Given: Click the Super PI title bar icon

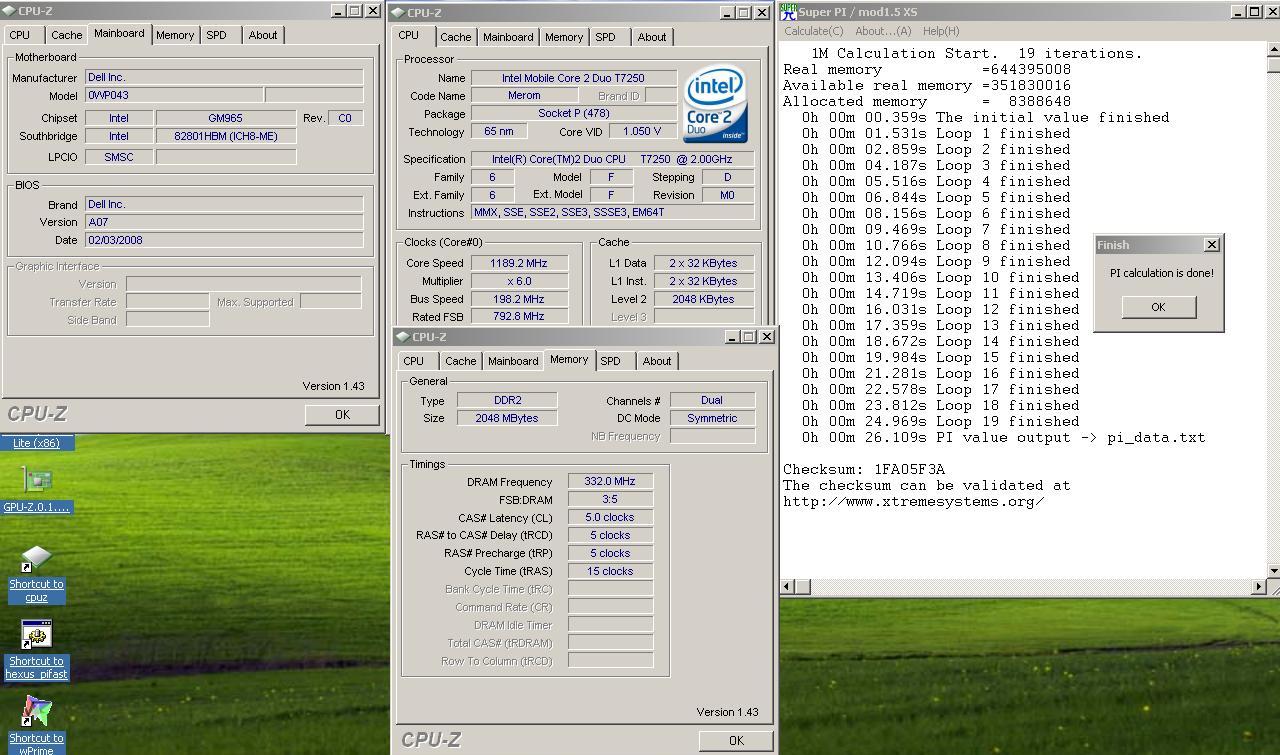Looking at the screenshot, I should [788, 12].
